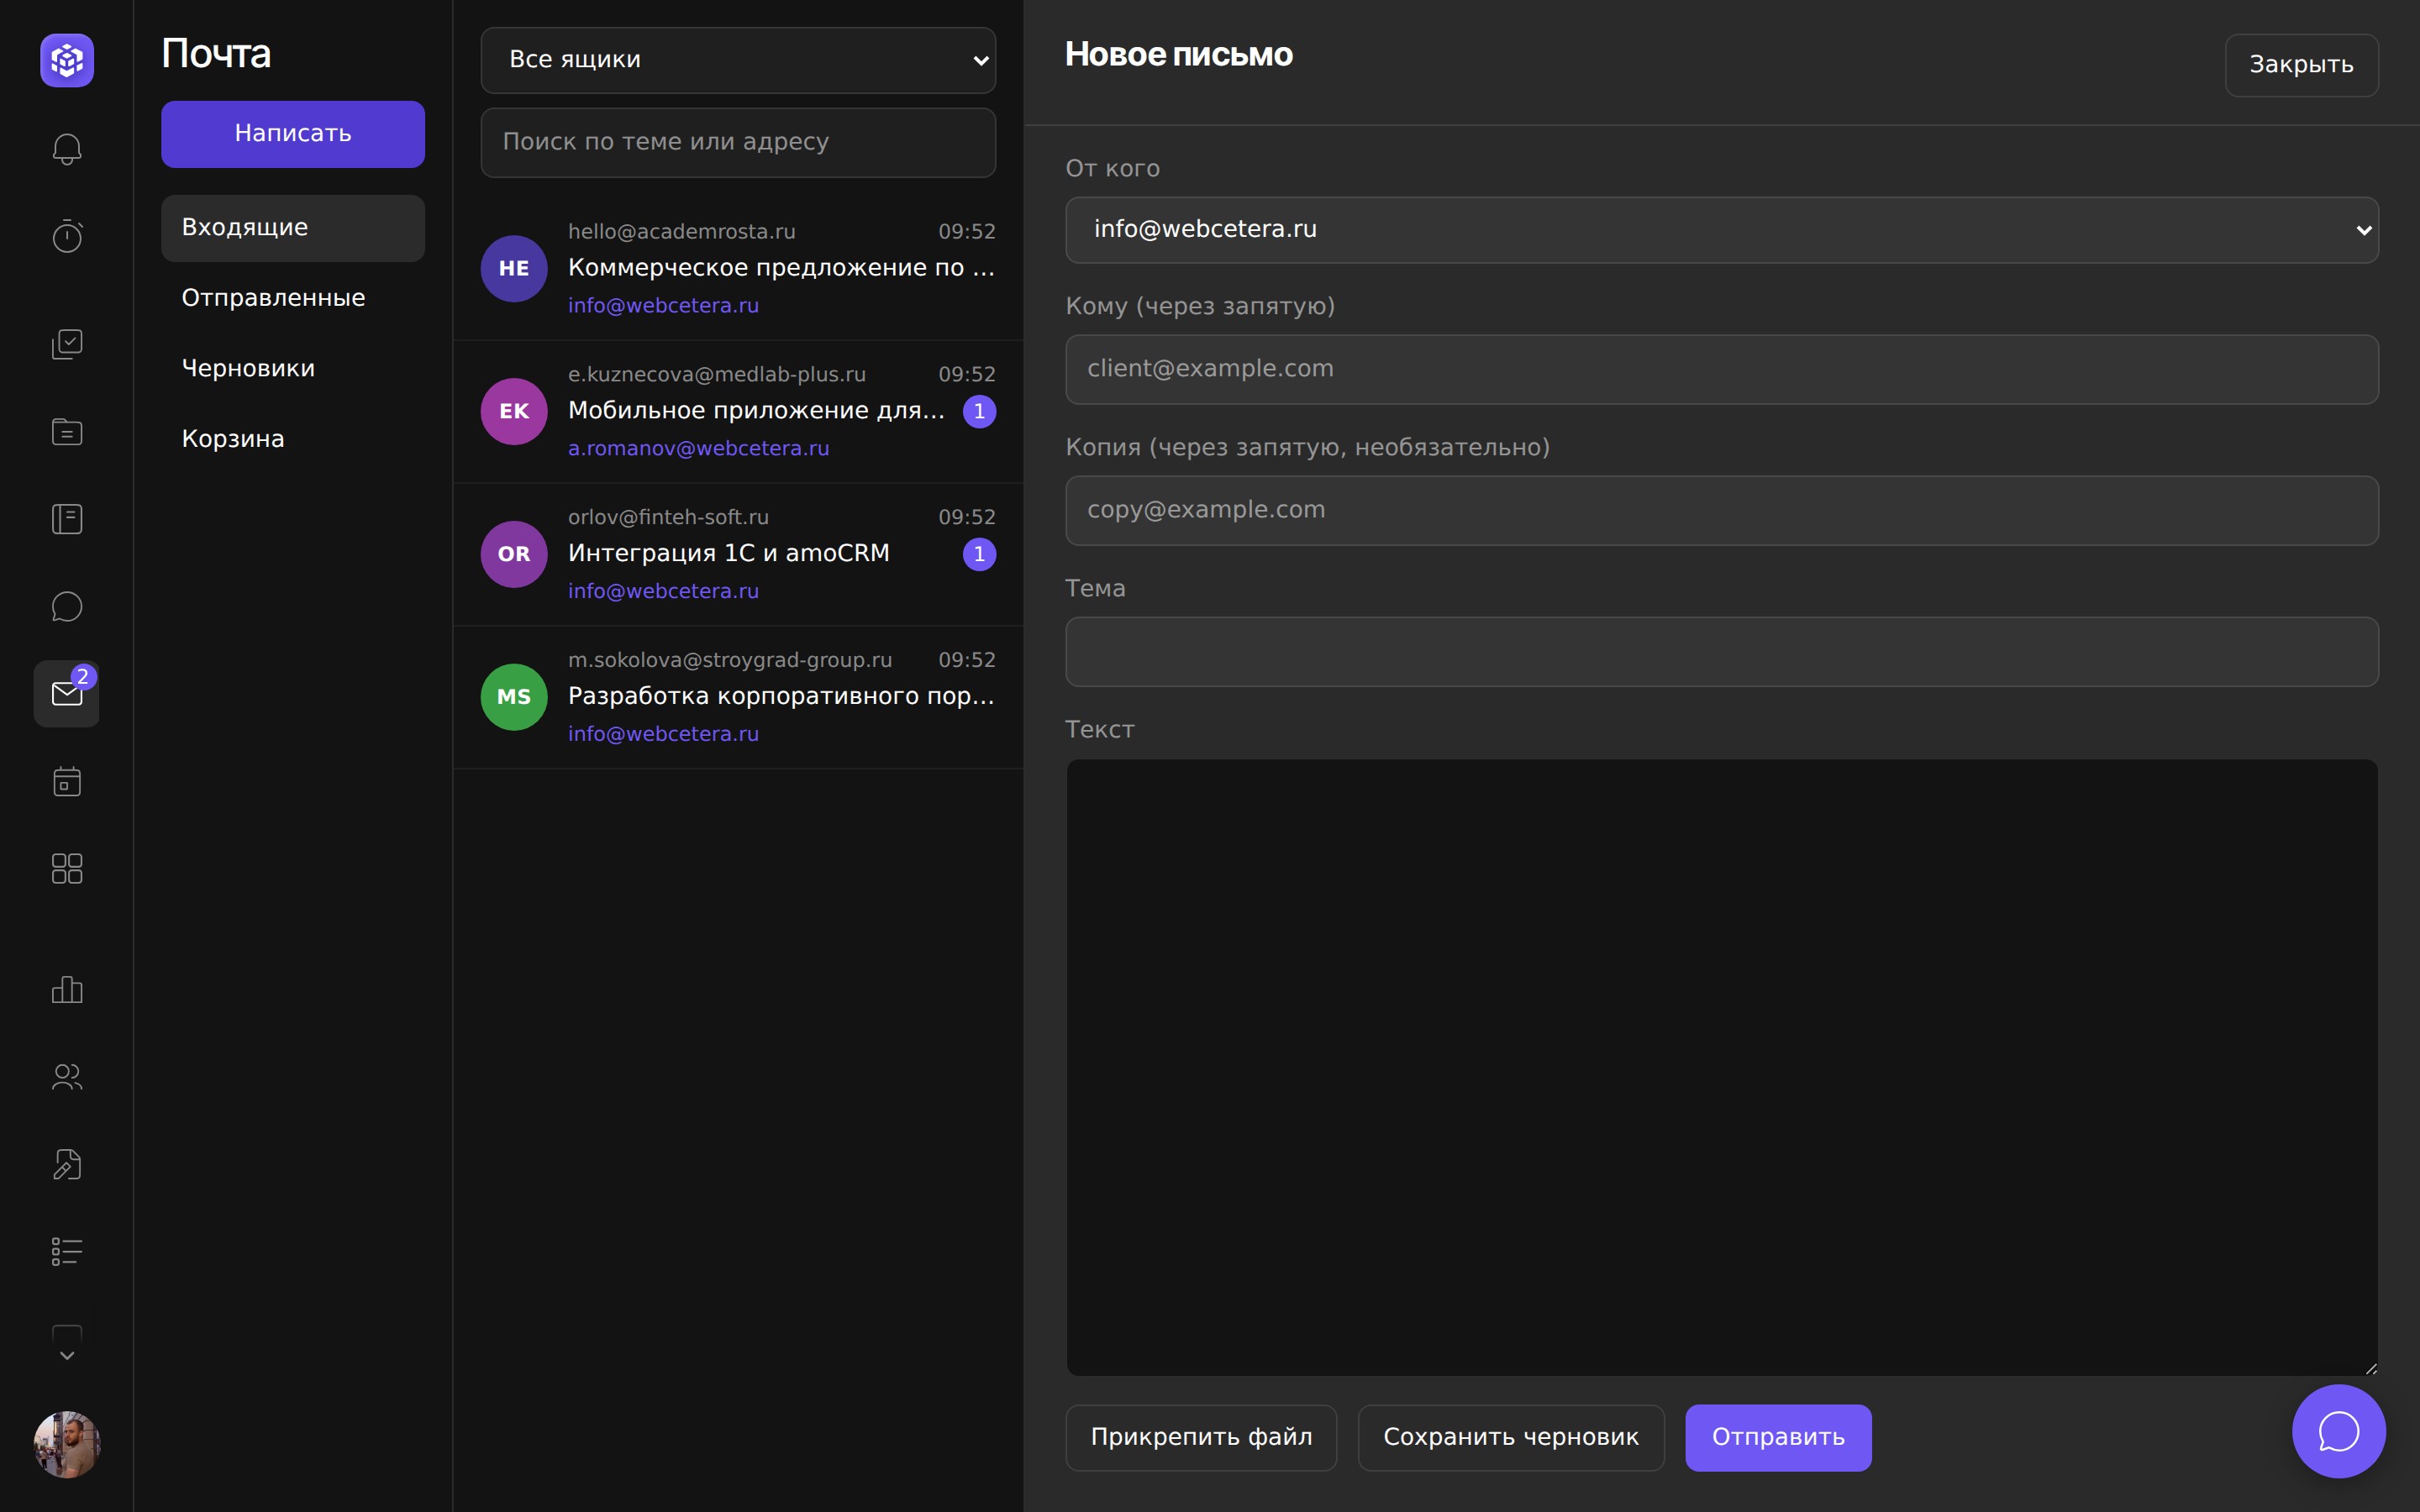Open notifications bell icon
The height and width of the screenshot is (1512, 2420).
[67, 149]
